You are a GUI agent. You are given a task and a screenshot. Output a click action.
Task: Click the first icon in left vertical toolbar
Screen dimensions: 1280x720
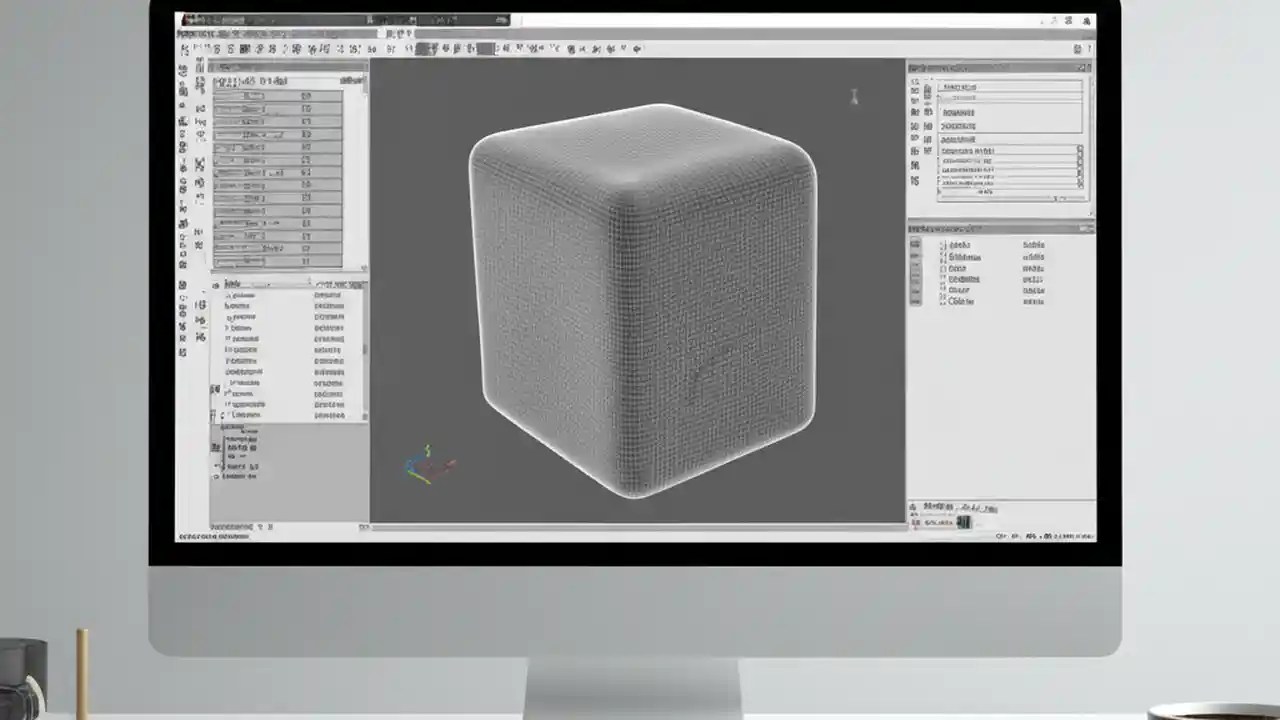(x=184, y=68)
